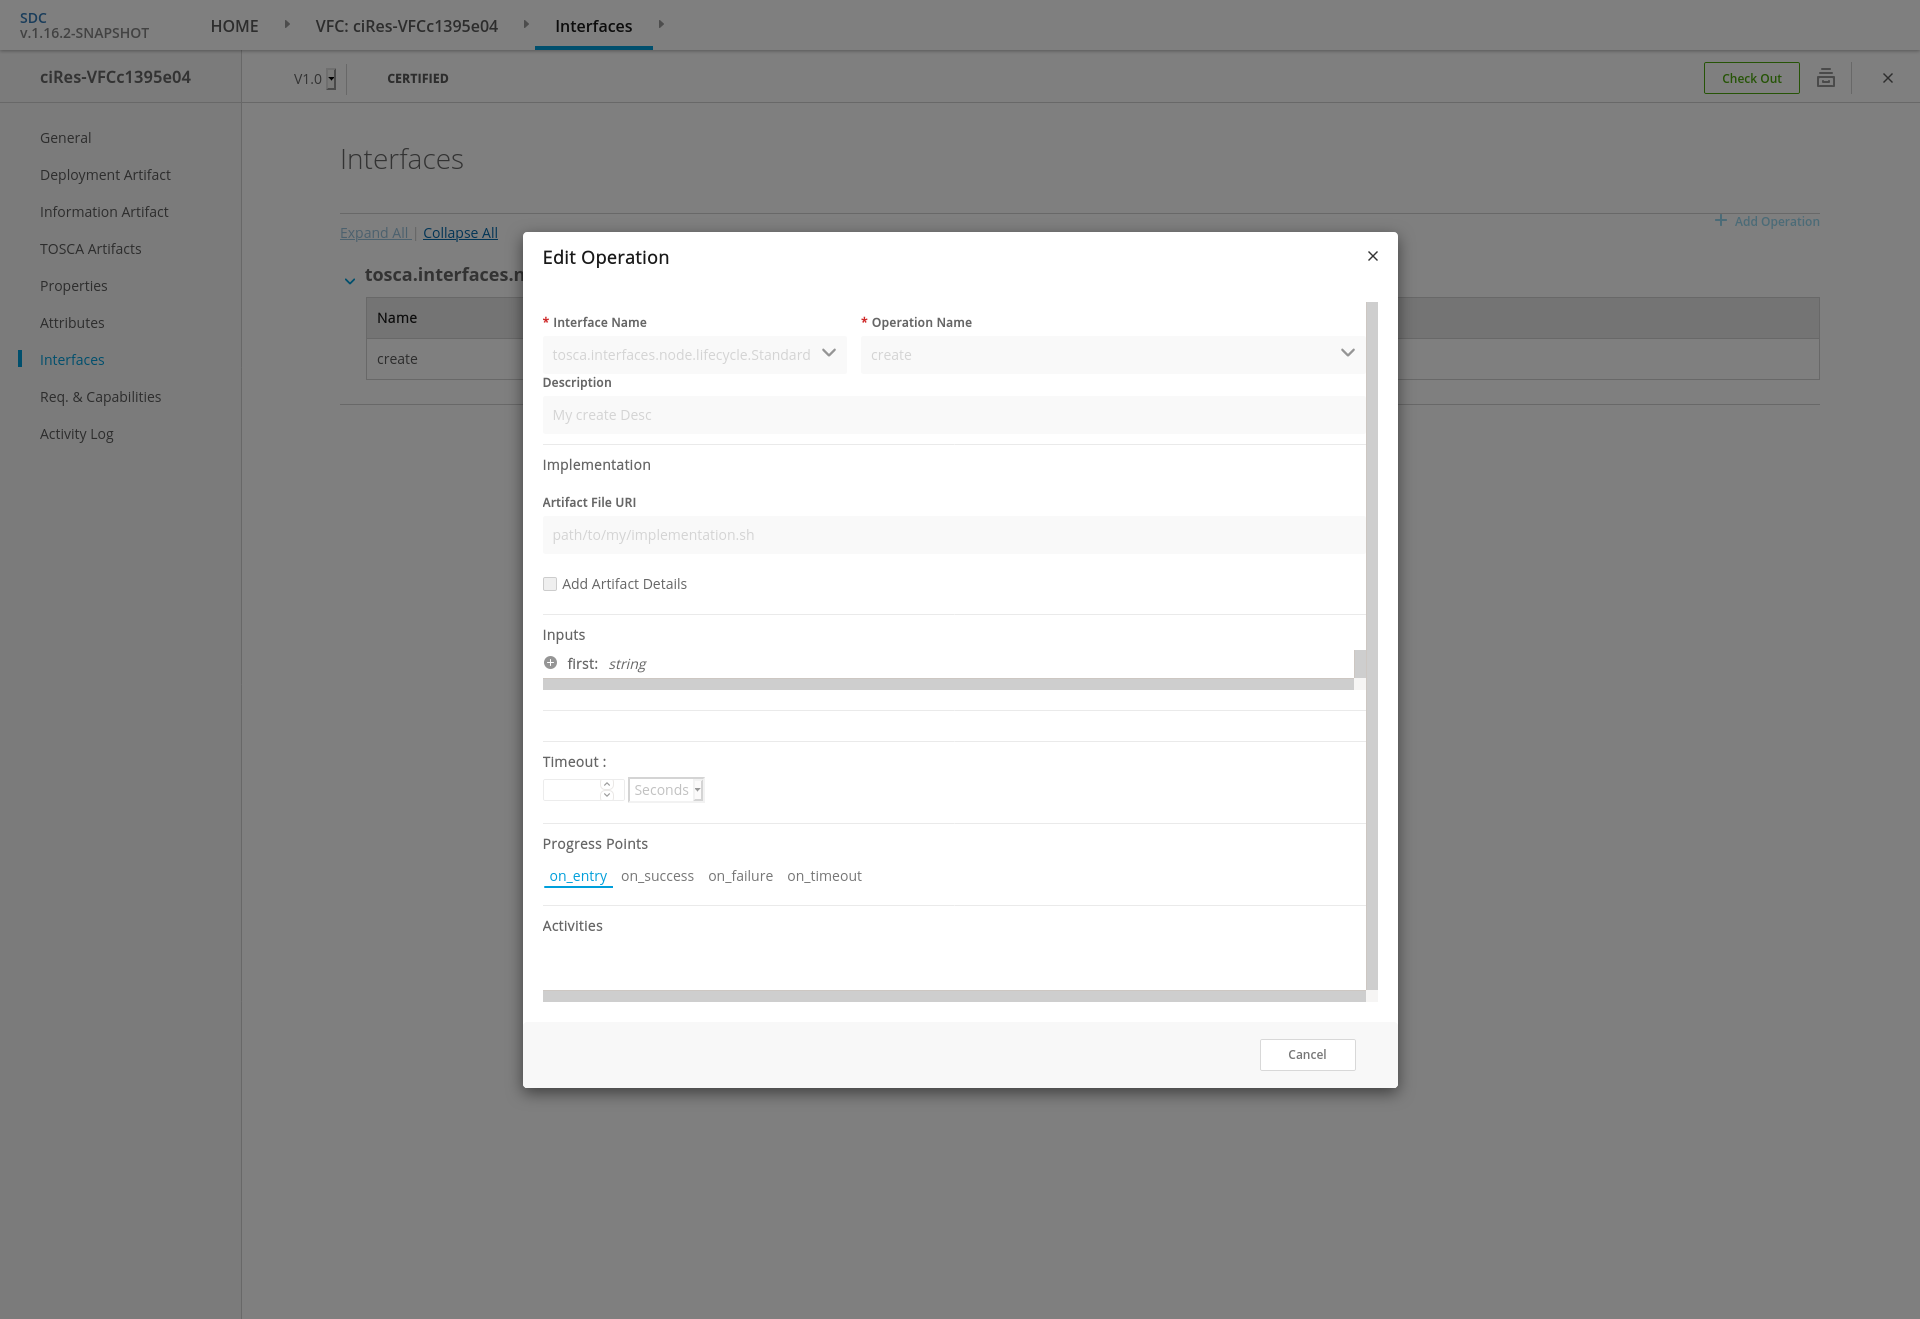The height and width of the screenshot is (1319, 1920).
Task: Collapse the tosca.interfaces chevron expander
Action: [350, 281]
